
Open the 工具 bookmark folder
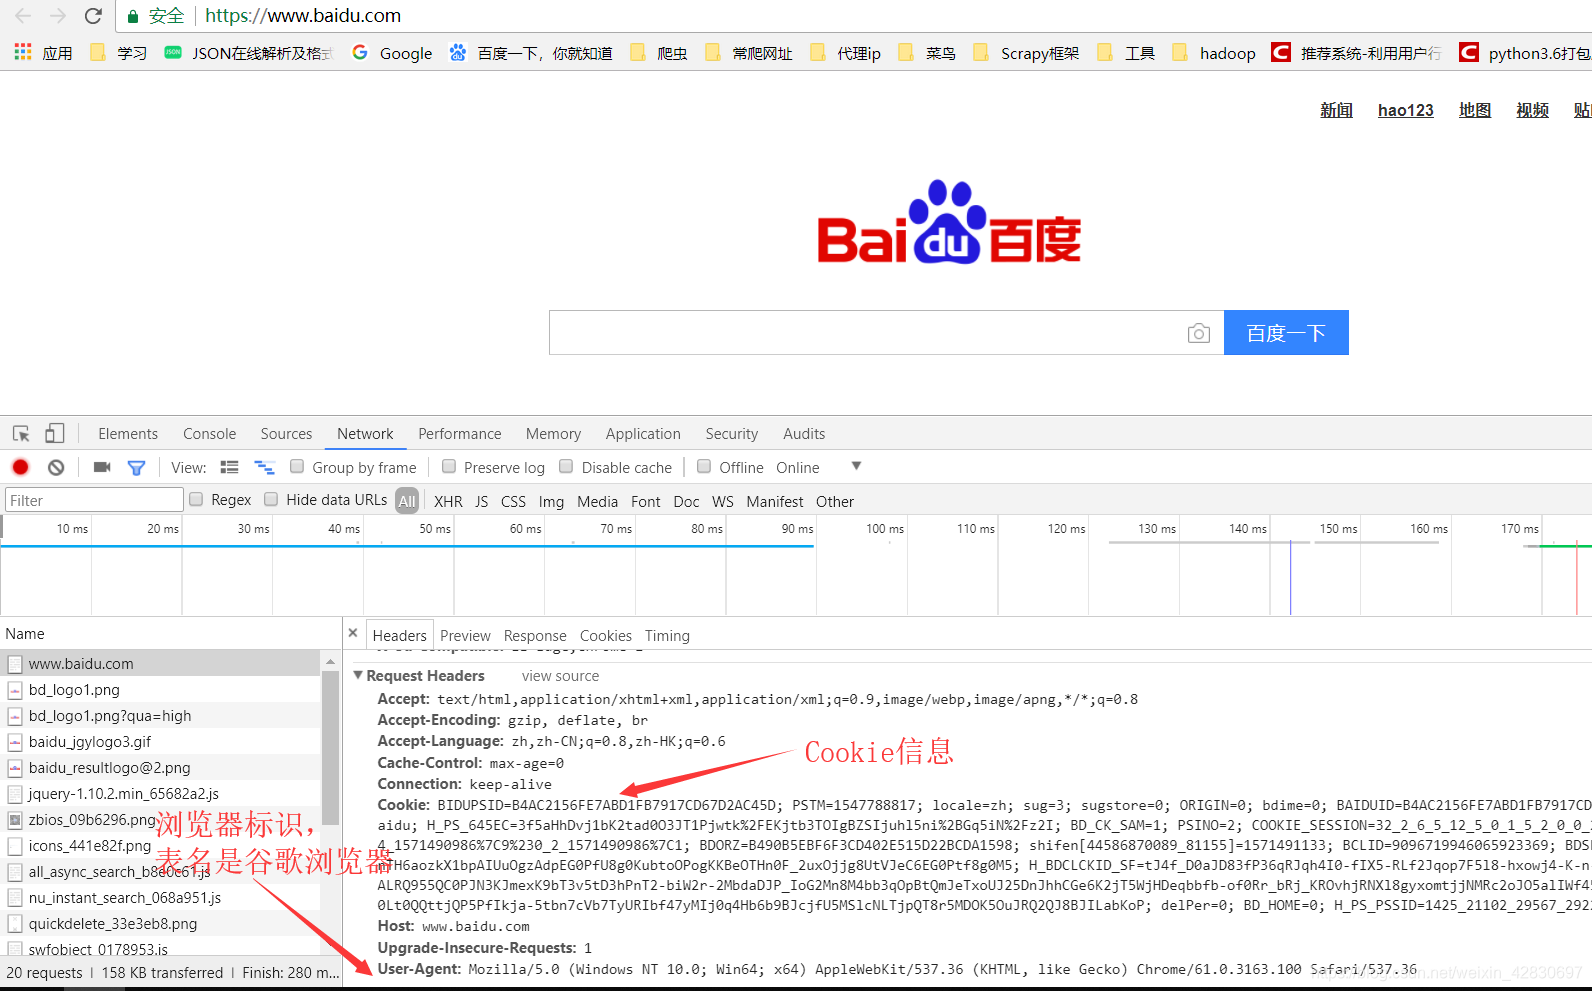pyautogui.click(x=1126, y=53)
